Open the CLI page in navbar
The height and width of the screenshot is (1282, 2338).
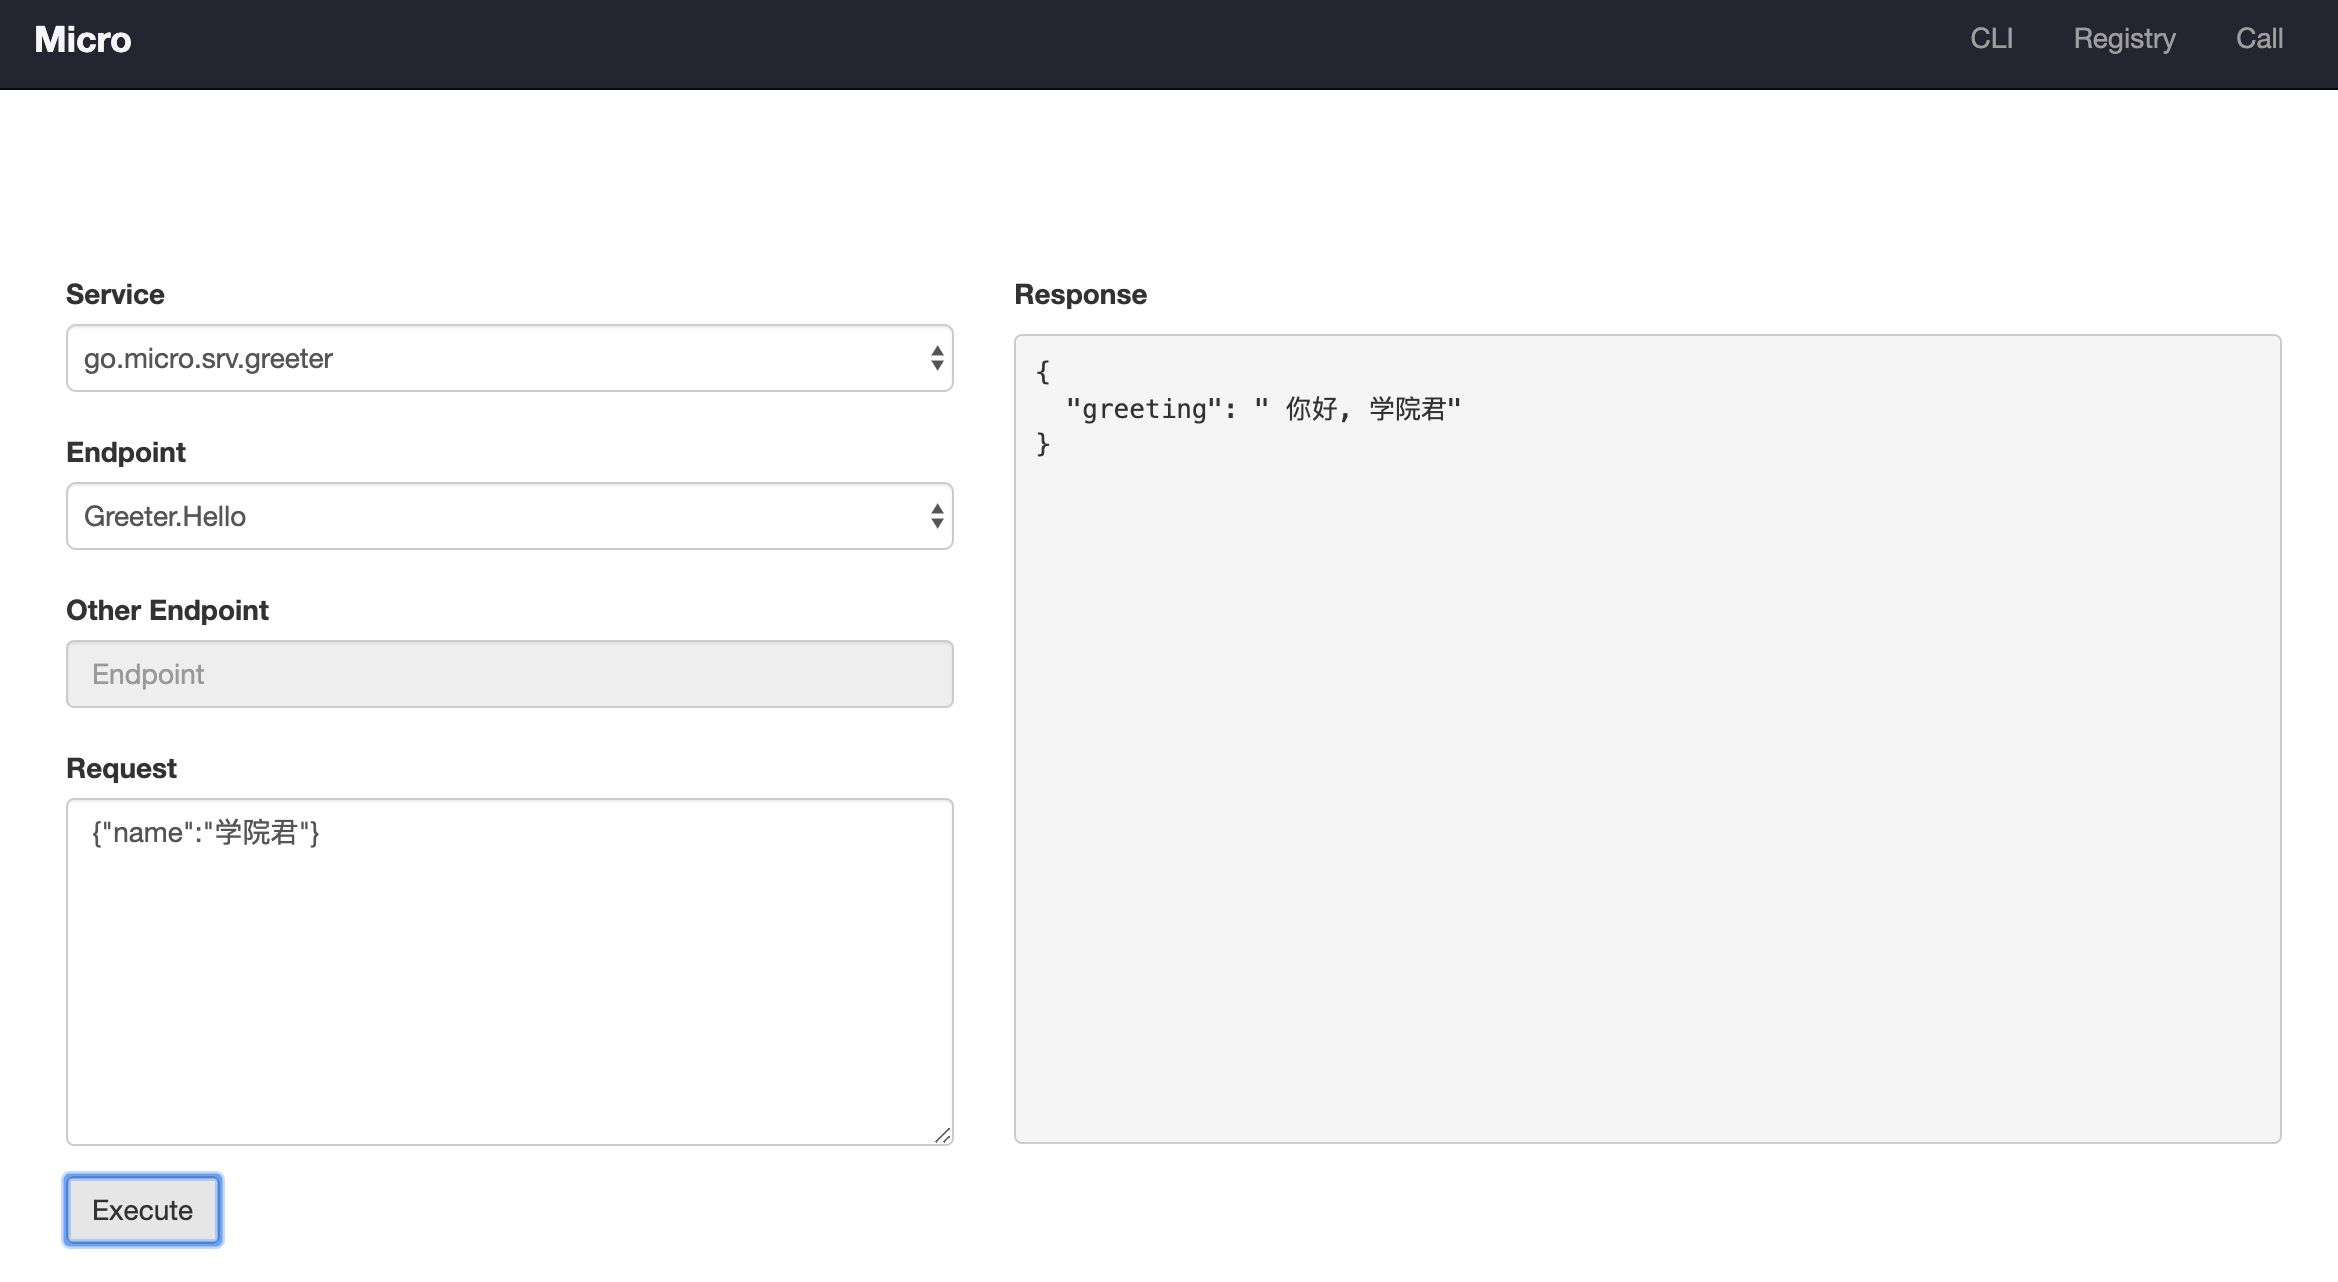point(1991,39)
